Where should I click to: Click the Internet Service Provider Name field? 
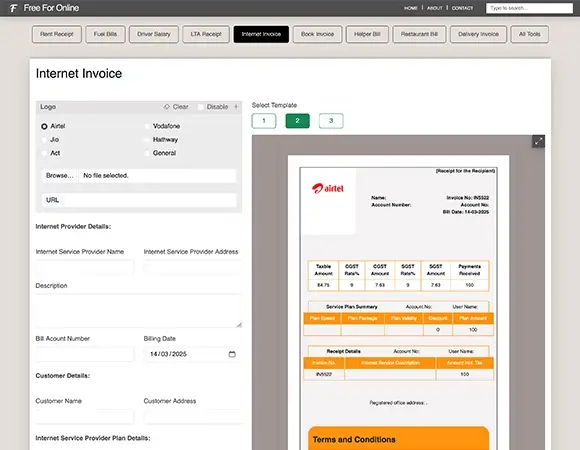pyautogui.click(x=85, y=267)
